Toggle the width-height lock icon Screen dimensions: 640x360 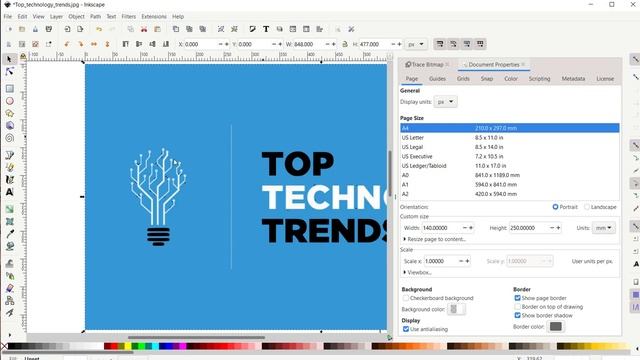click(345, 44)
